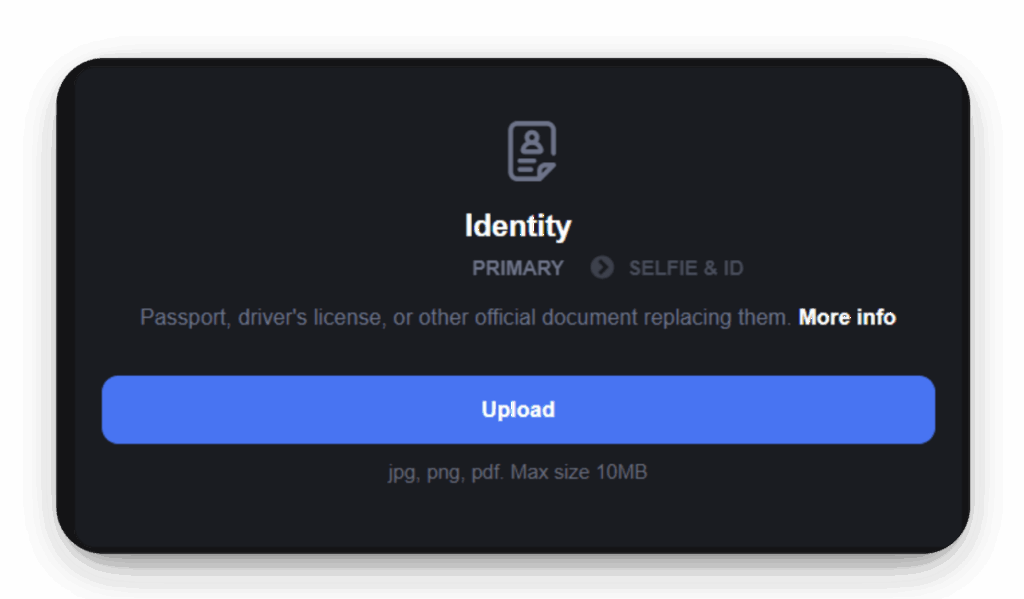Screen dimensions: 1024x599
Task: Click the identity document icon
Action: coord(532,151)
